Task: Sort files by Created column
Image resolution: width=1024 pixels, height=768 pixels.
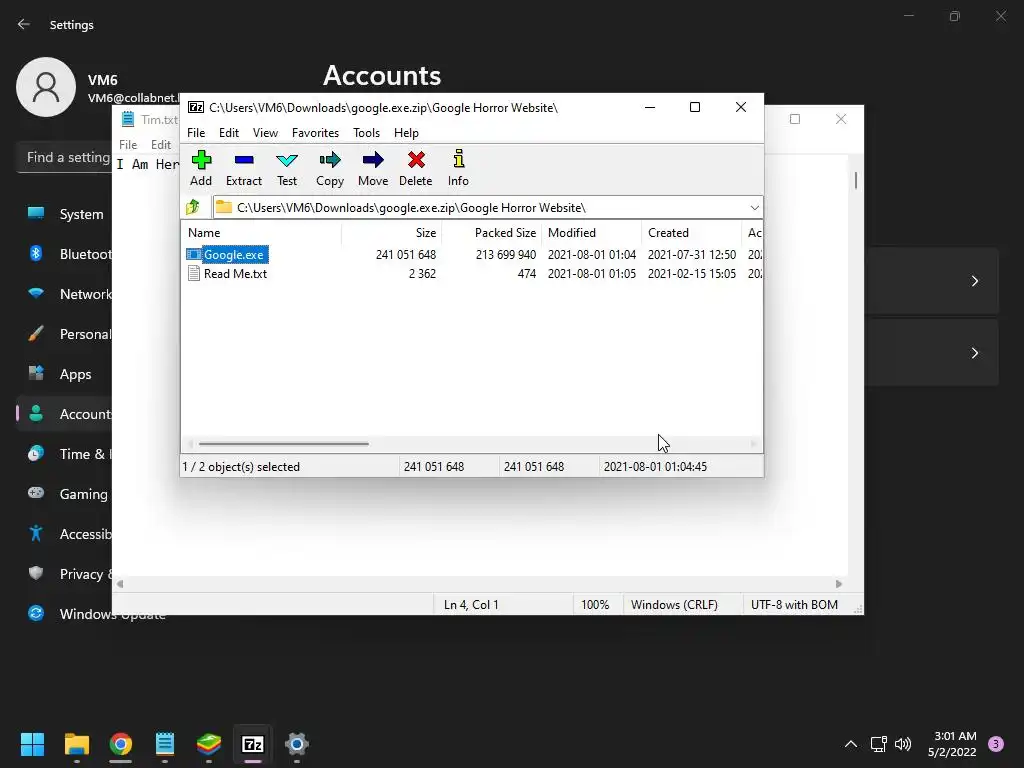Action: (x=692, y=232)
